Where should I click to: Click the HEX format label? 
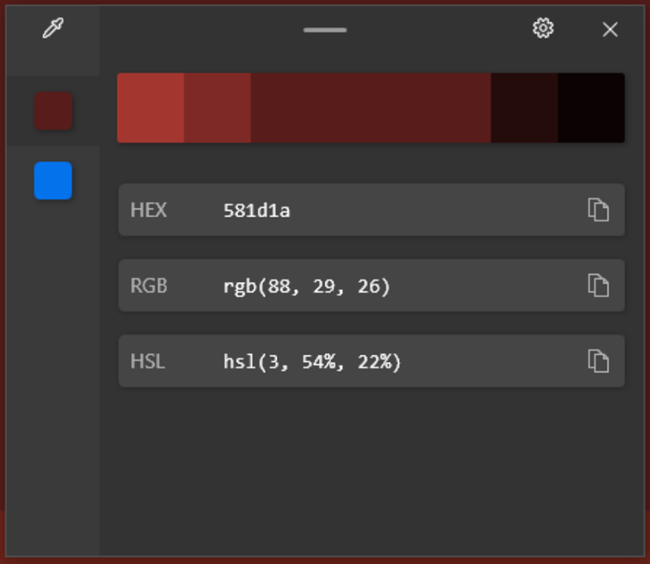(149, 210)
